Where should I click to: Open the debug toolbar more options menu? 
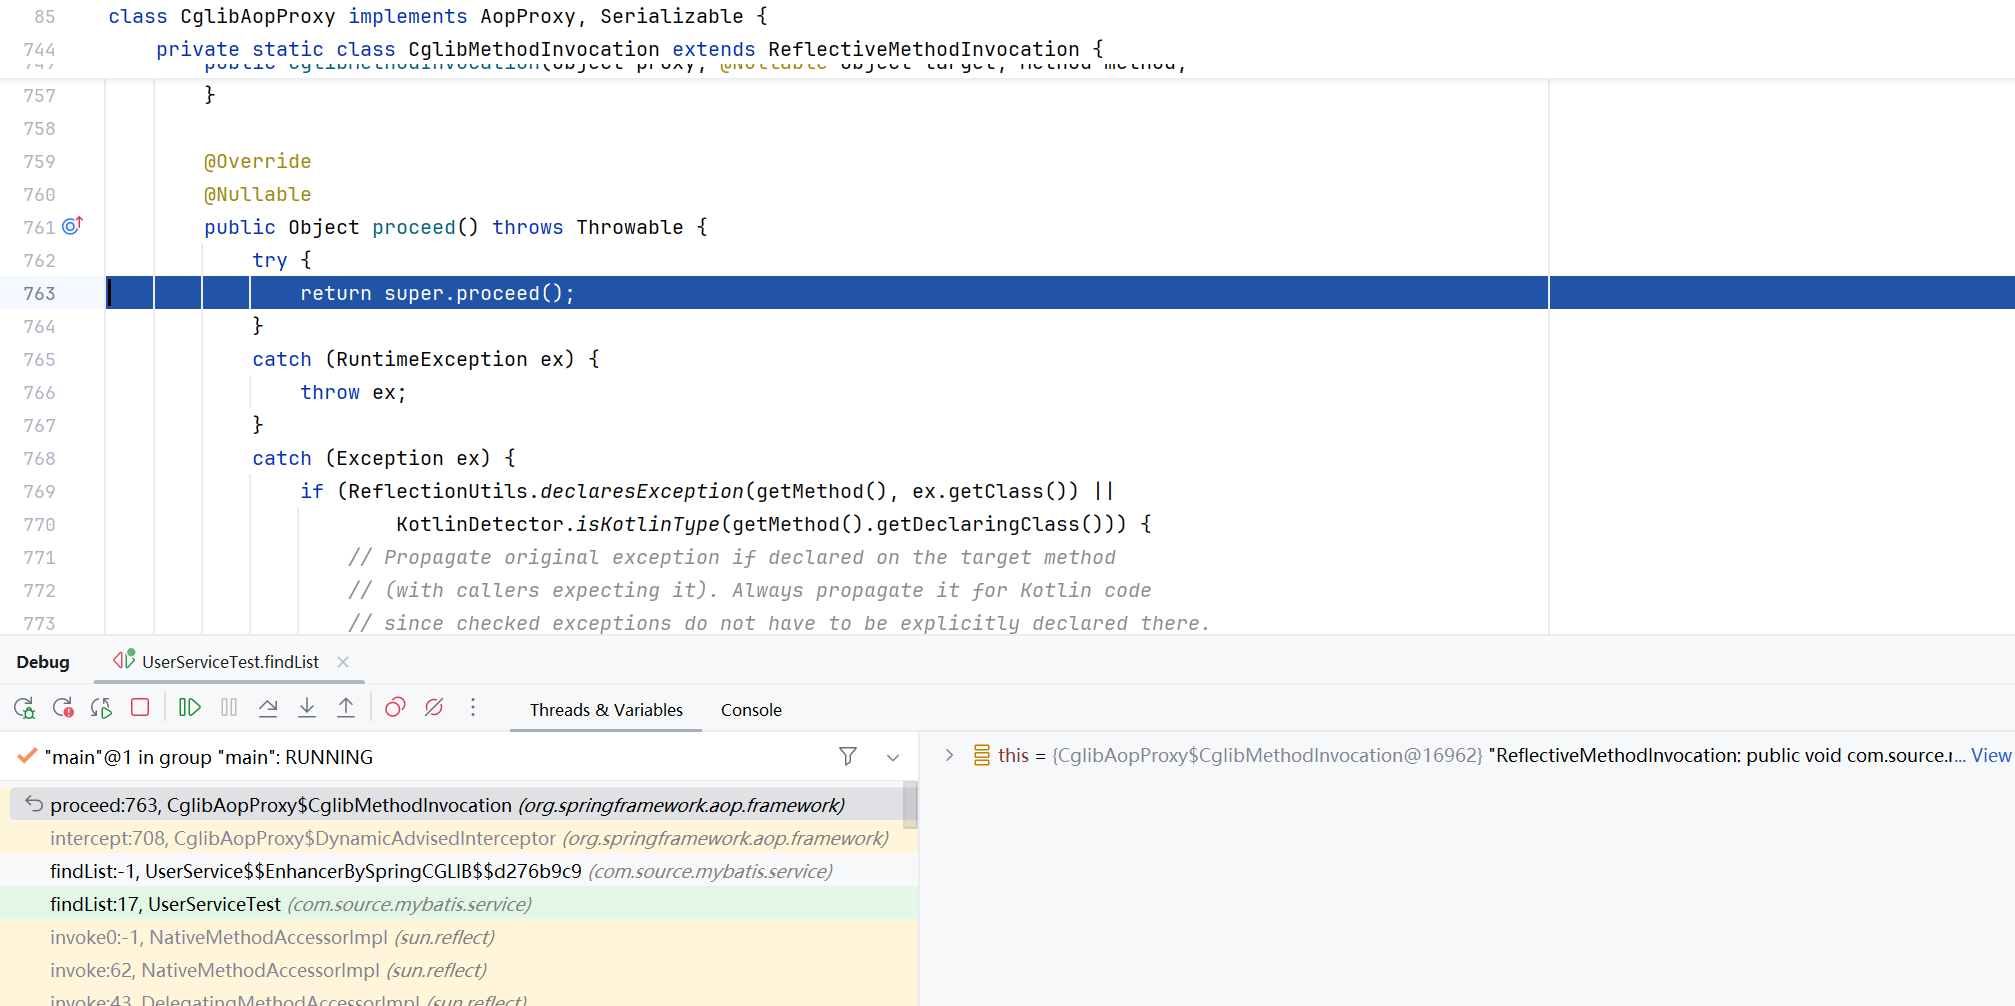click(473, 708)
